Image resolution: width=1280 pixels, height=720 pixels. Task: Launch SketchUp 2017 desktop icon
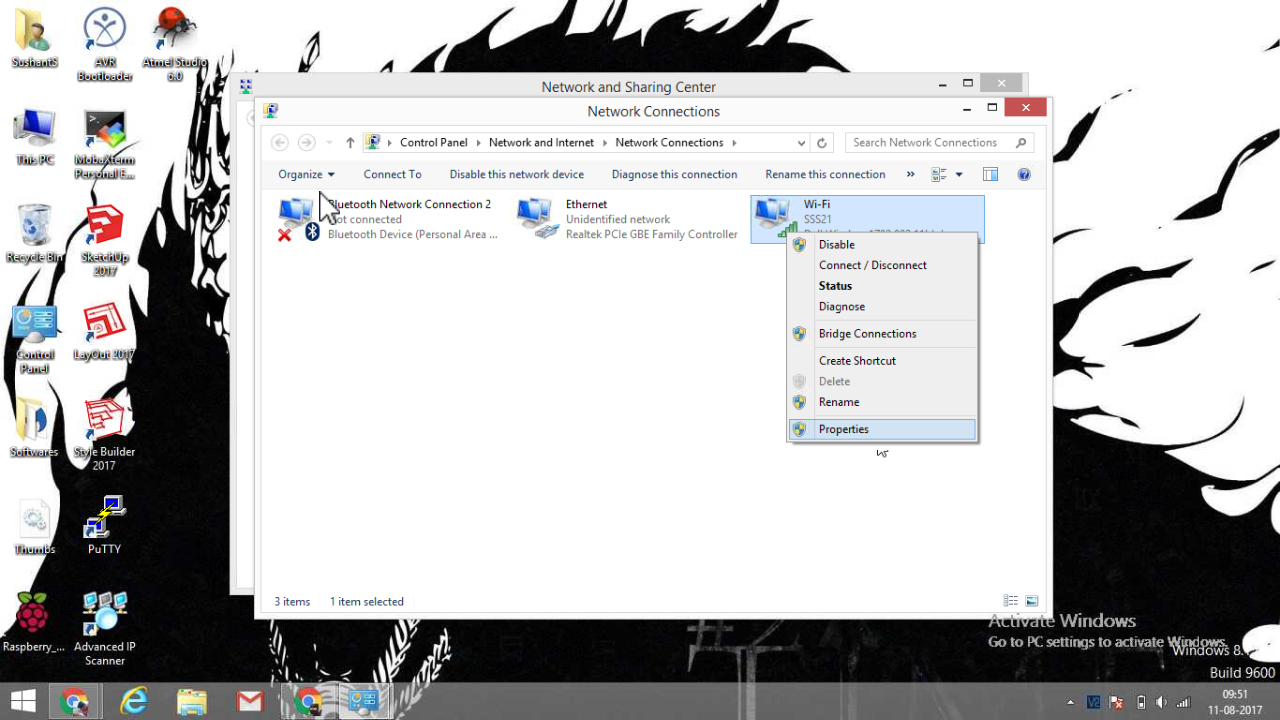click(104, 240)
